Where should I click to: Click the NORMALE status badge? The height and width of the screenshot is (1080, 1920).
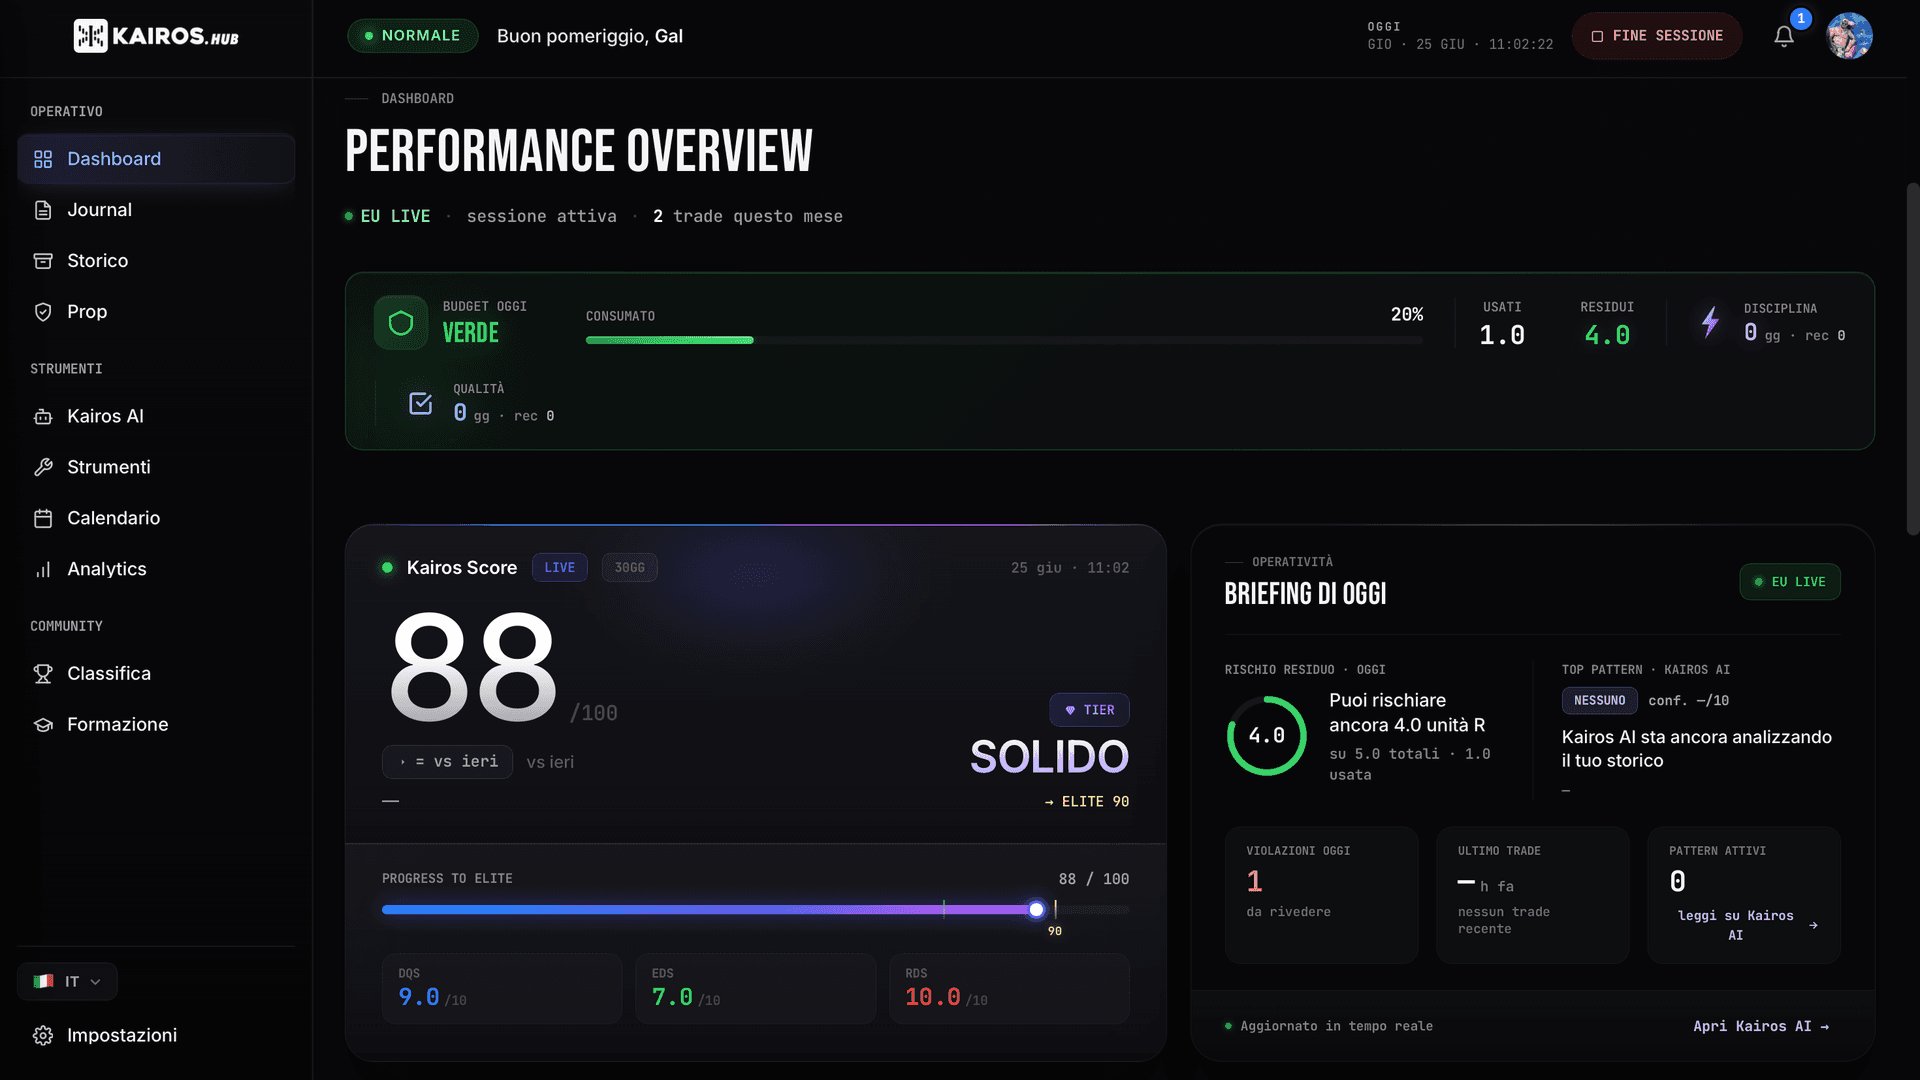413,36
